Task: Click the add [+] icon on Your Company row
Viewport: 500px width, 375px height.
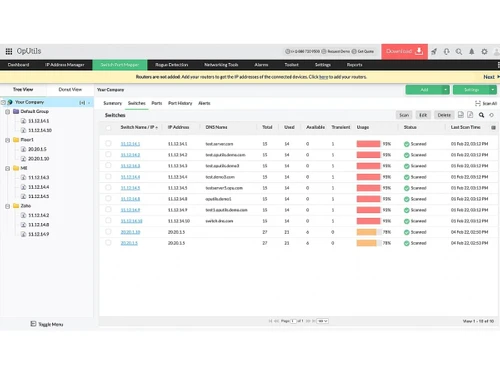Action: click(82, 103)
